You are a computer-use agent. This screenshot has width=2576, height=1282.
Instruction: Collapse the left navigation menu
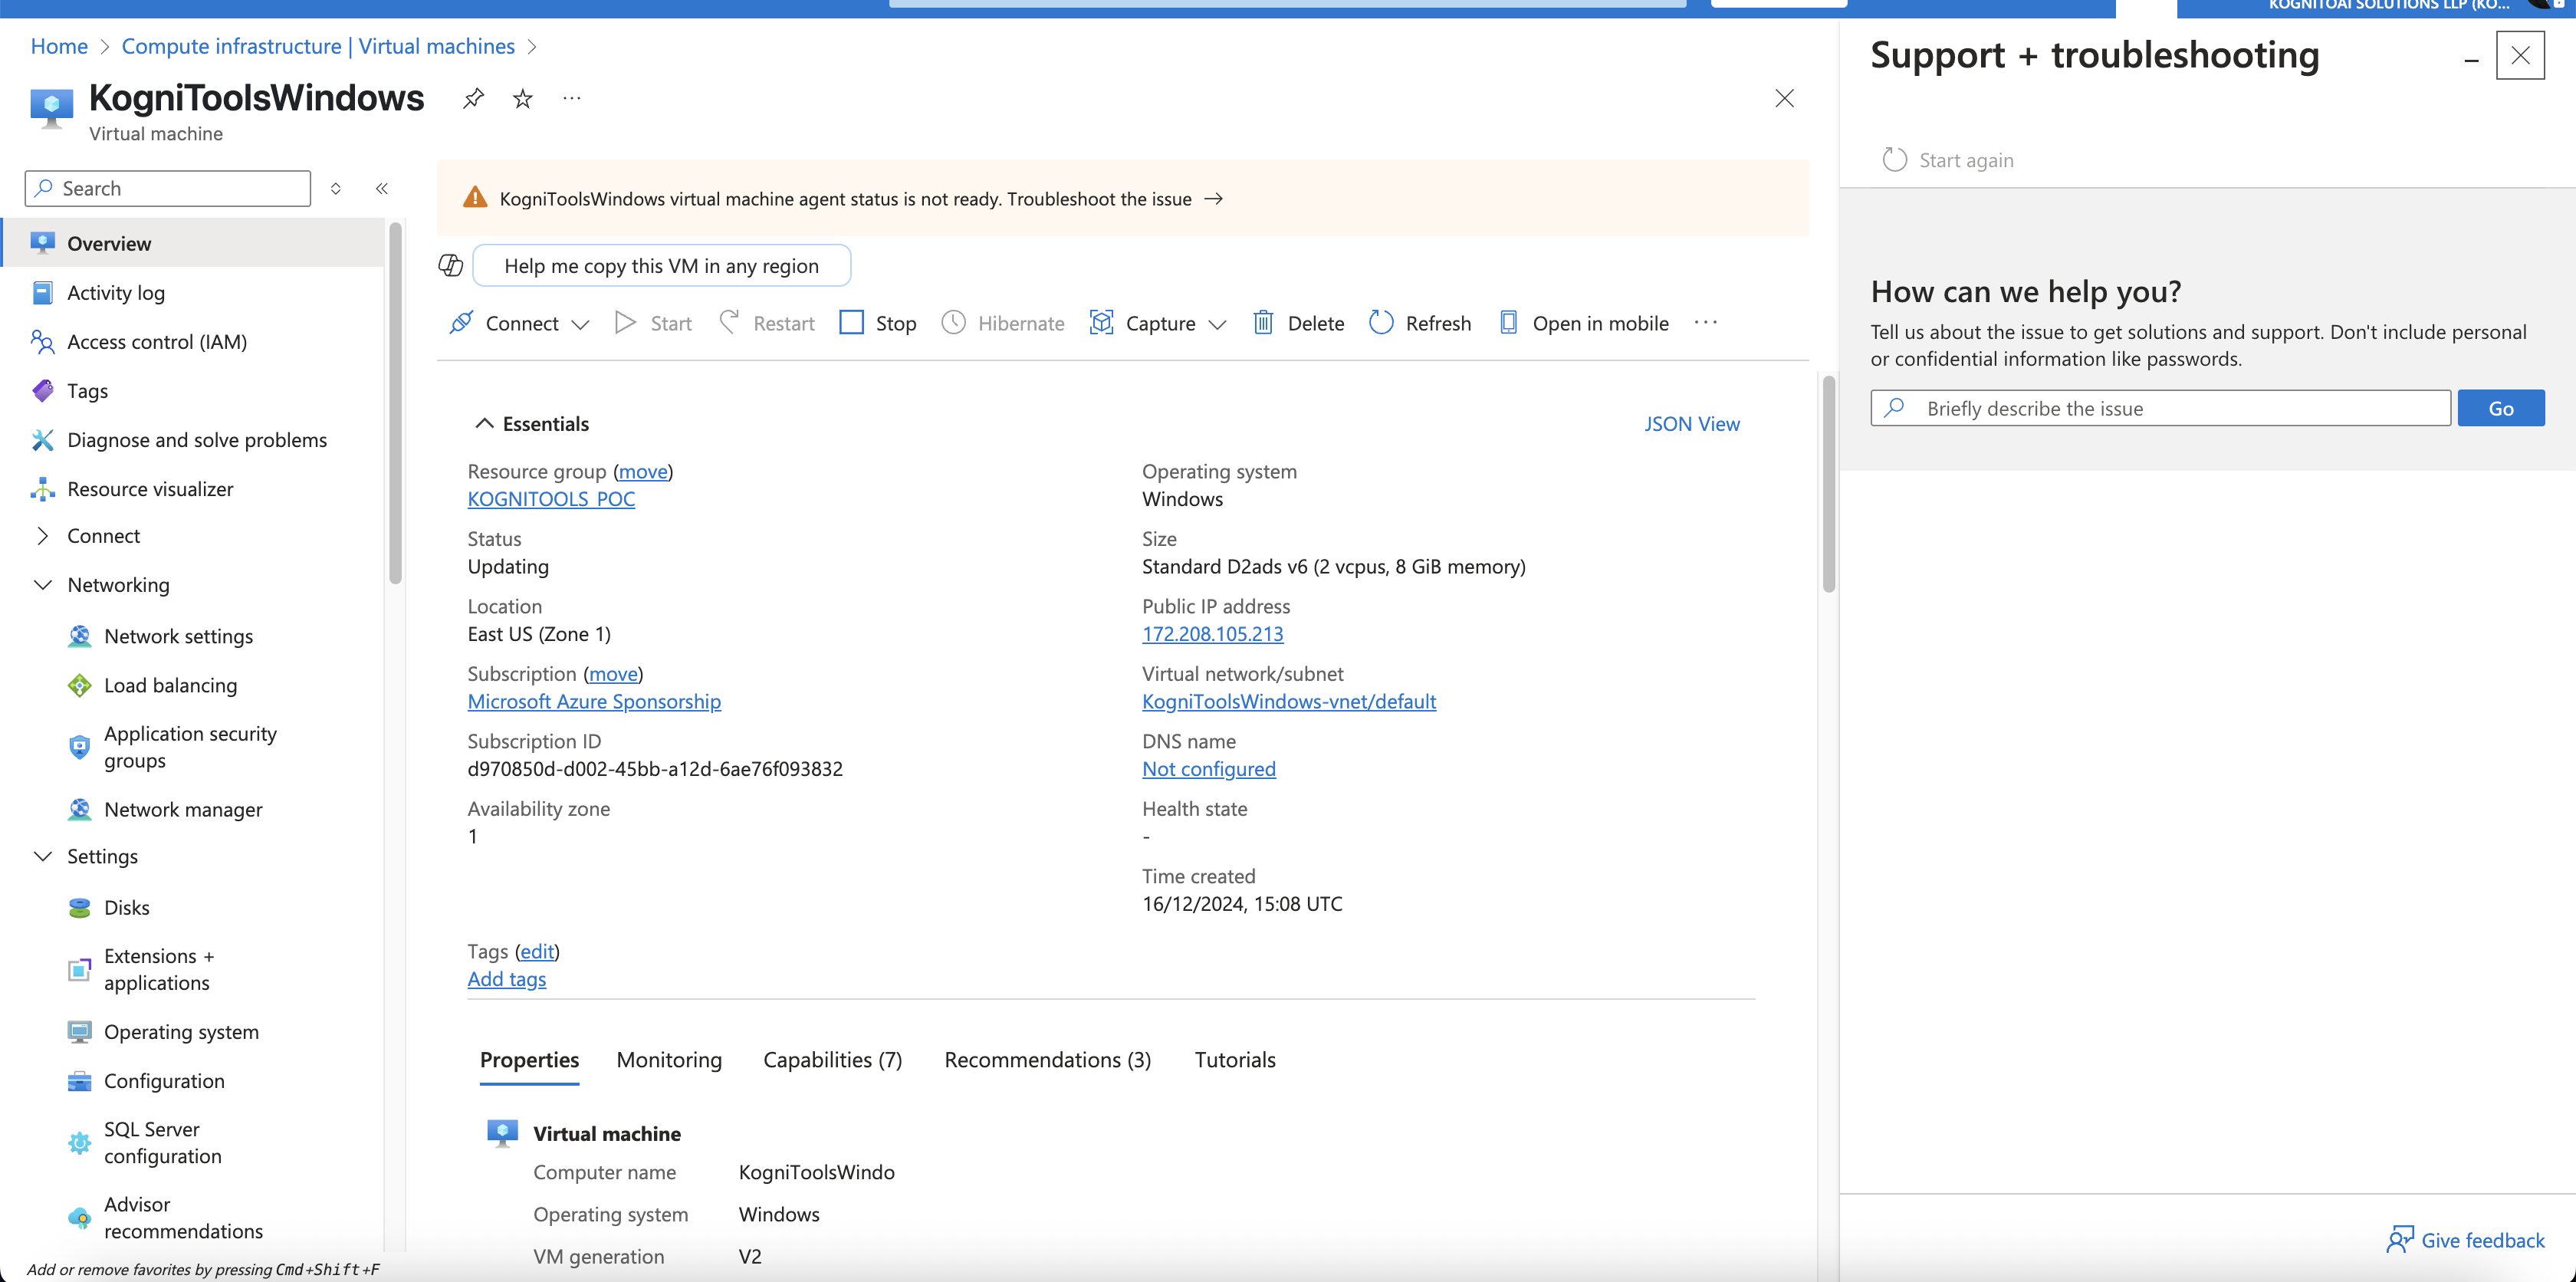pyautogui.click(x=382, y=188)
